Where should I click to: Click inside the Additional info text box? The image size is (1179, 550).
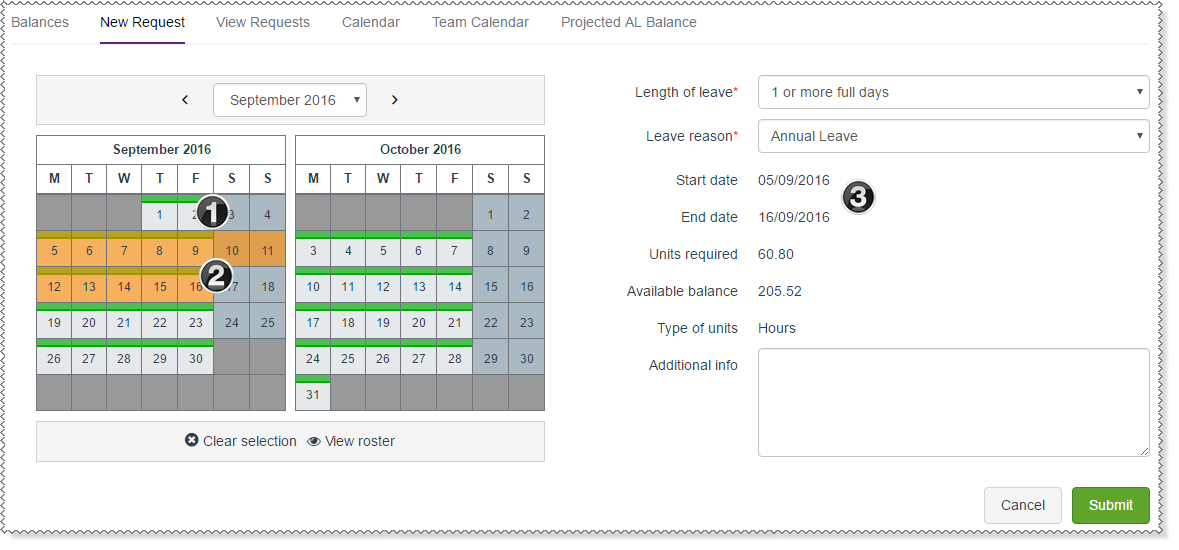953,402
